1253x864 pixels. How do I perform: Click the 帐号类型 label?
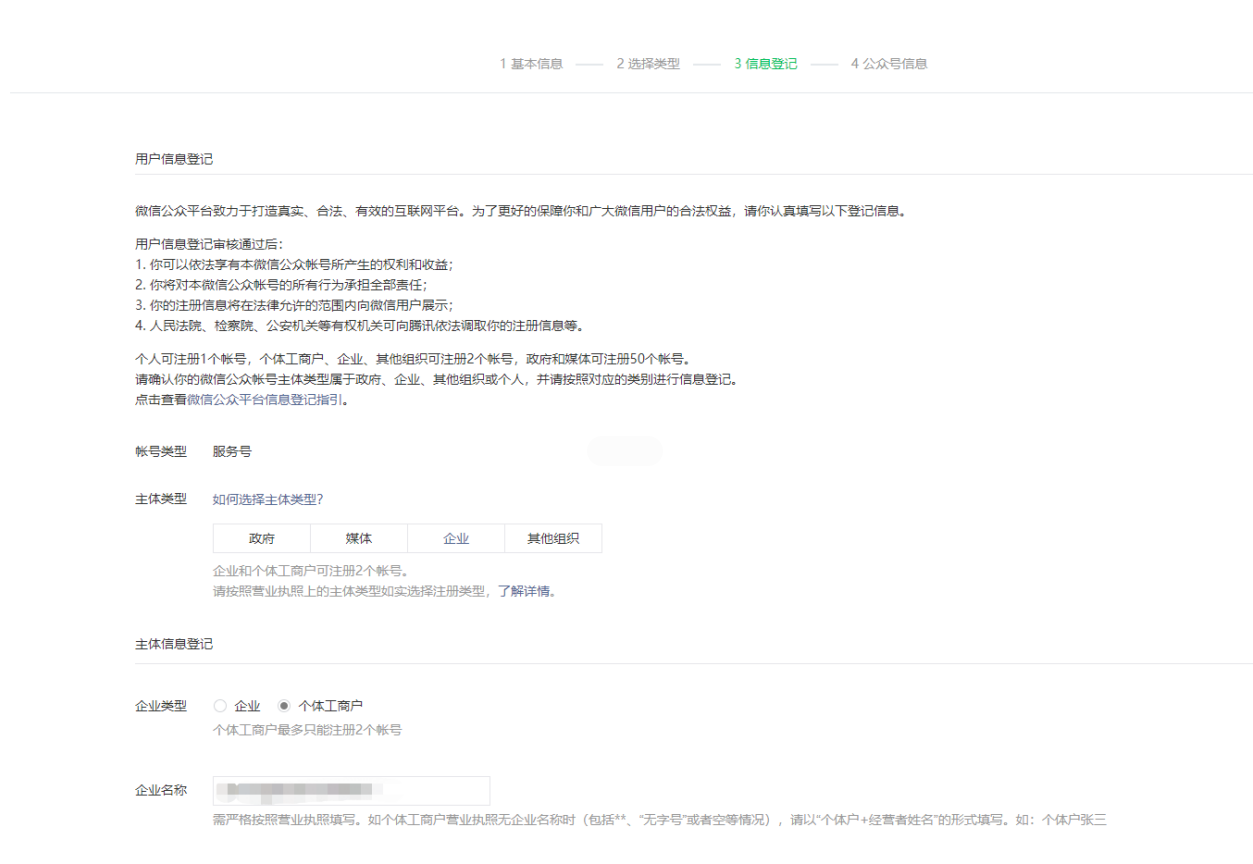pos(161,451)
